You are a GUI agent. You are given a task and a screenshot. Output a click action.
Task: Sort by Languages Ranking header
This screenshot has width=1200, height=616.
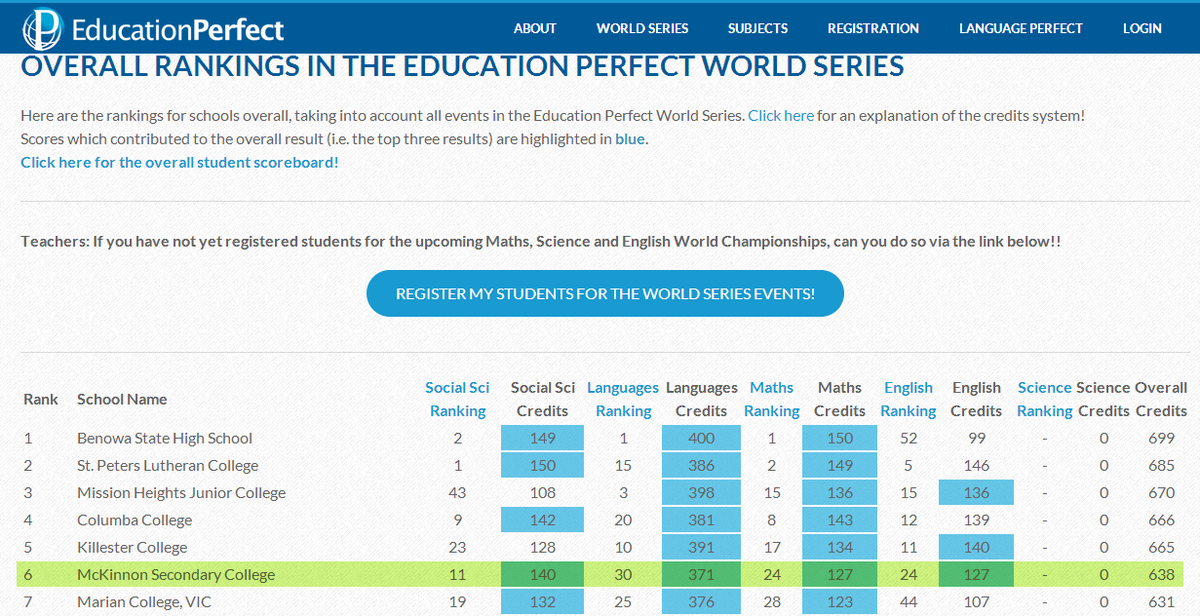pos(623,399)
